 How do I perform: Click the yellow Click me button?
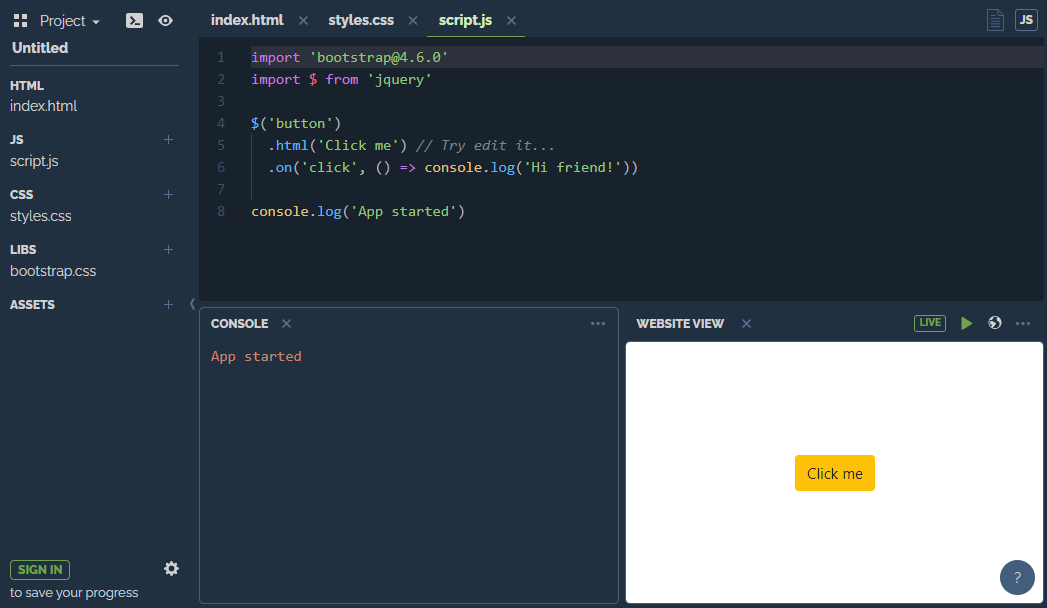(x=835, y=473)
